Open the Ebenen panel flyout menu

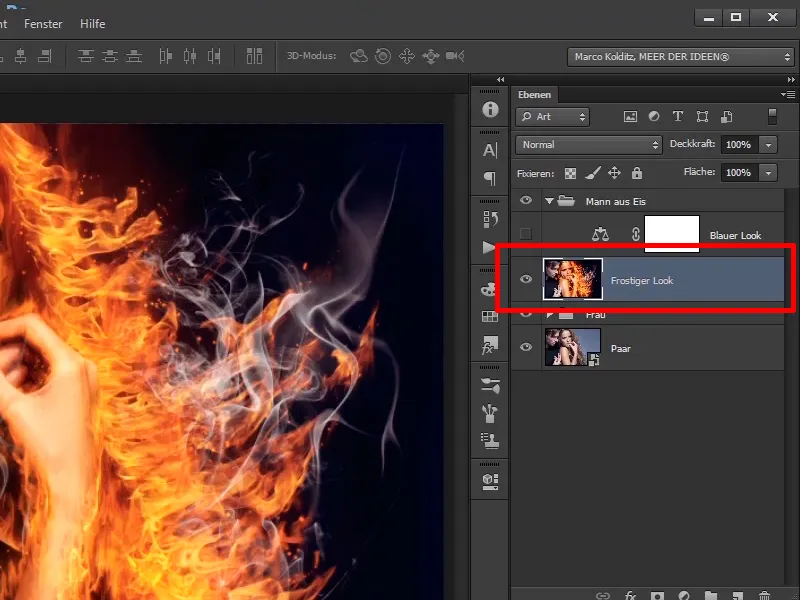pyautogui.click(x=788, y=94)
